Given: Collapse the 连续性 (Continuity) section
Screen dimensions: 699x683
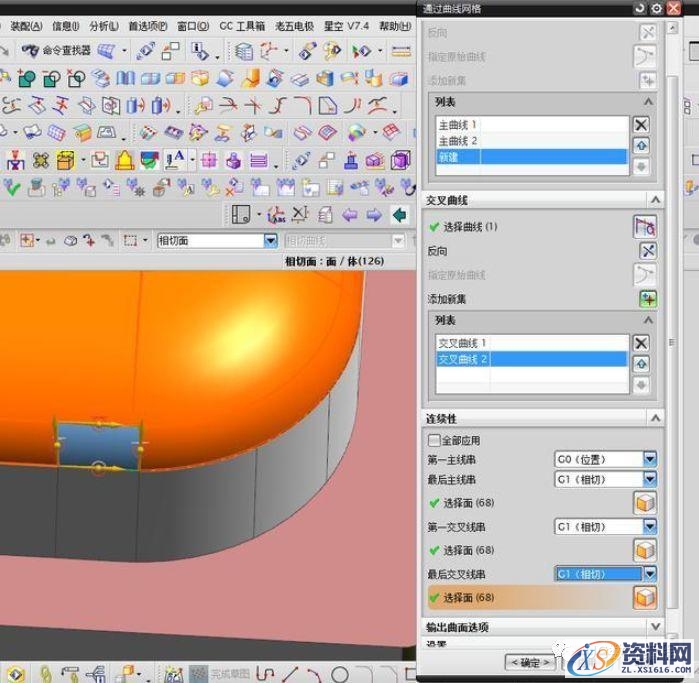Looking at the screenshot, I should [654, 418].
